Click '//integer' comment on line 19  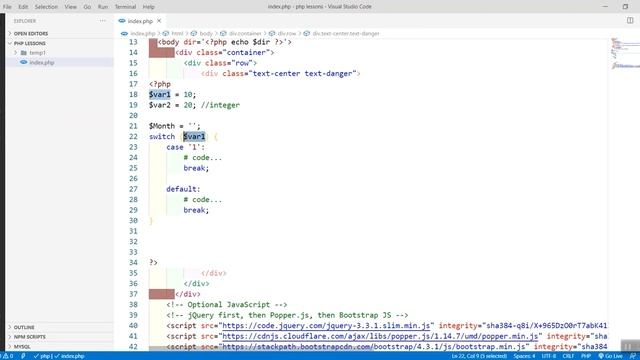point(220,105)
